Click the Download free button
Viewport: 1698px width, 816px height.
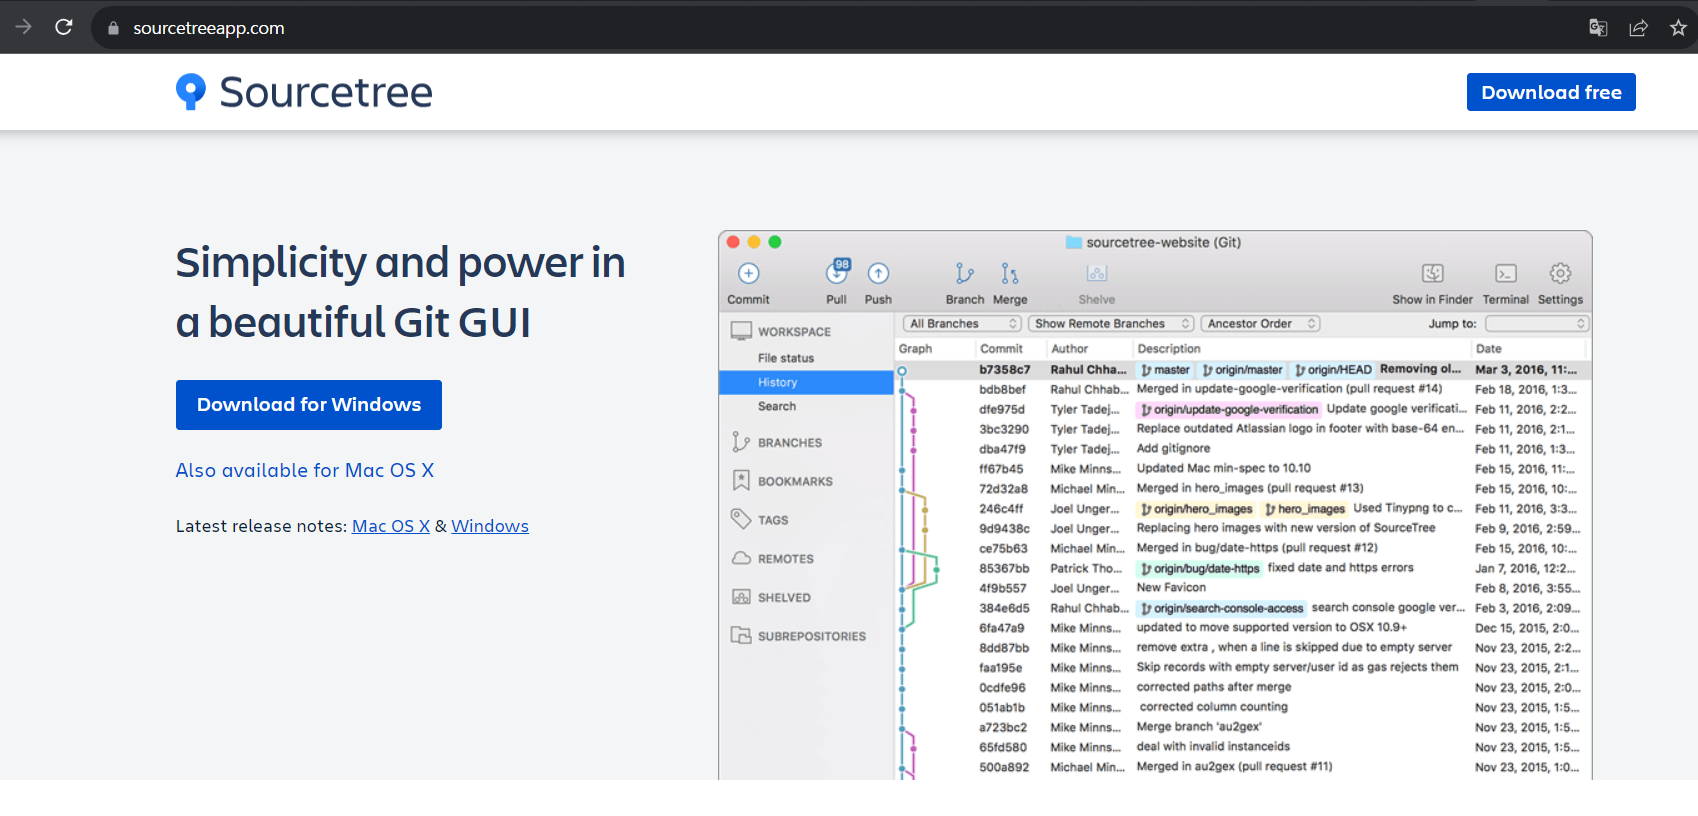point(1551,92)
